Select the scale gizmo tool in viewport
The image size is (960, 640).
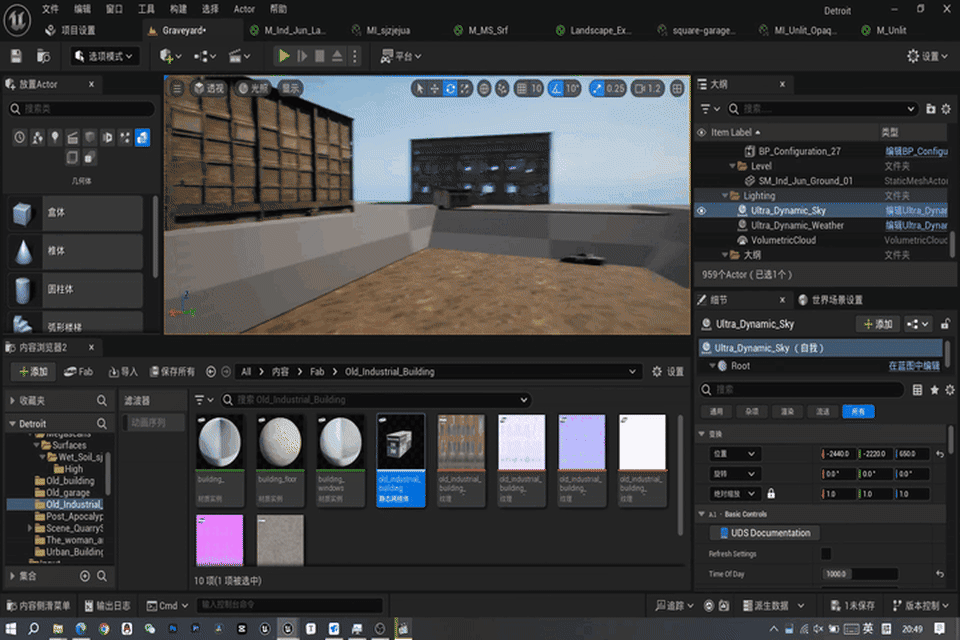coord(465,89)
